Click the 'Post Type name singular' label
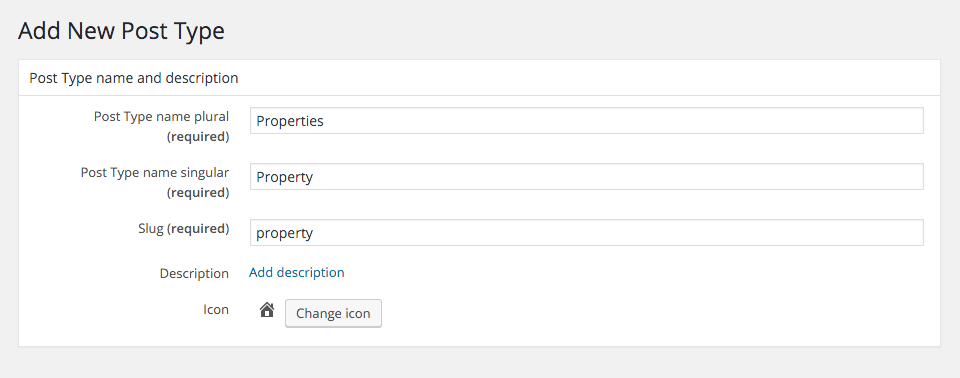The width and height of the screenshot is (960, 378). click(155, 173)
